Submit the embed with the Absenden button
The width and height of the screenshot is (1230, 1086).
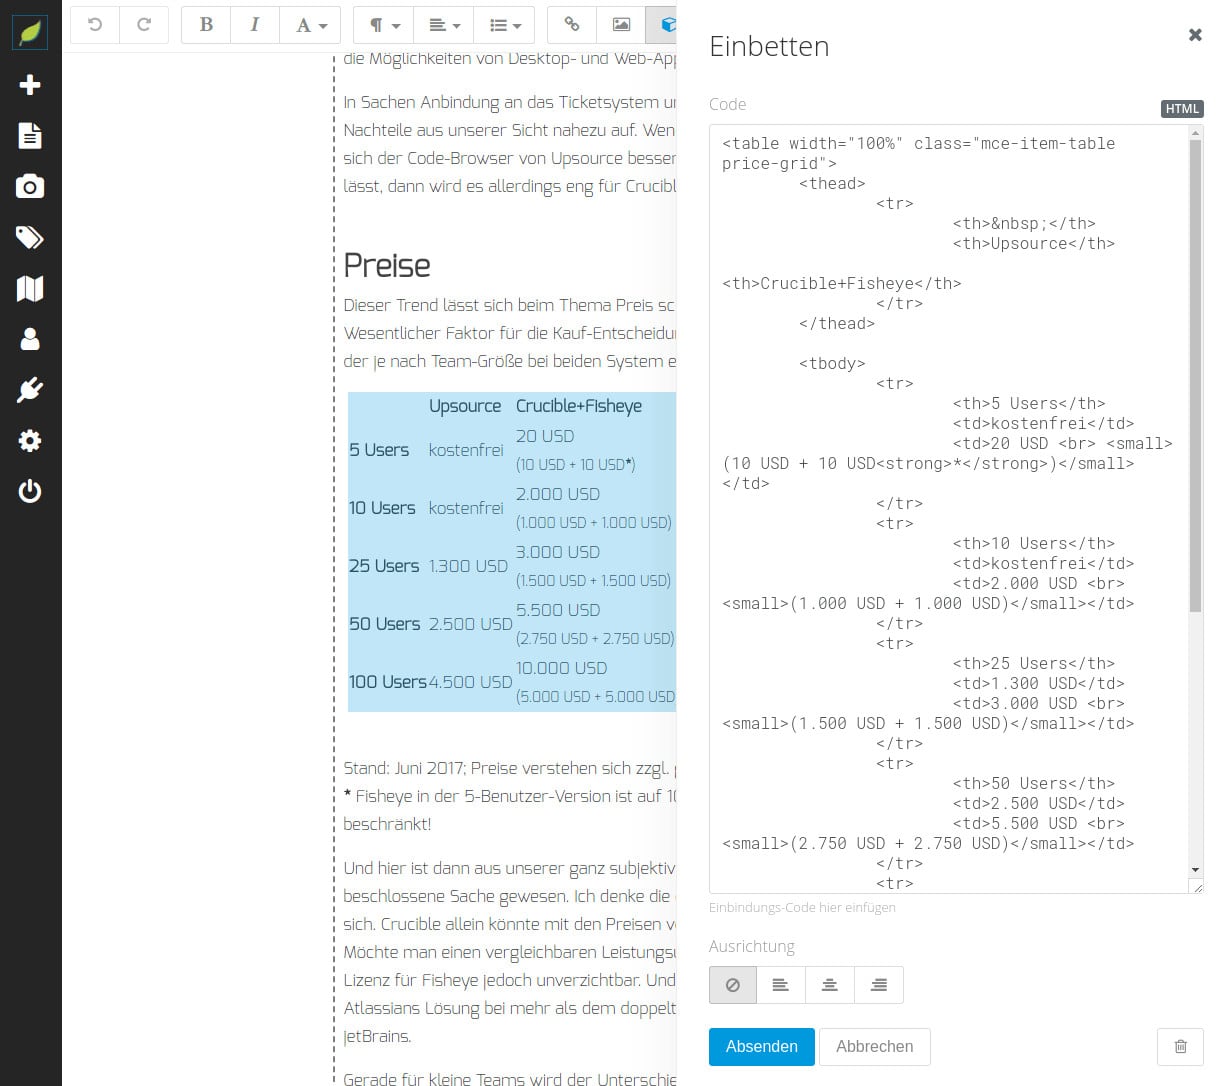click(761, 1046)
